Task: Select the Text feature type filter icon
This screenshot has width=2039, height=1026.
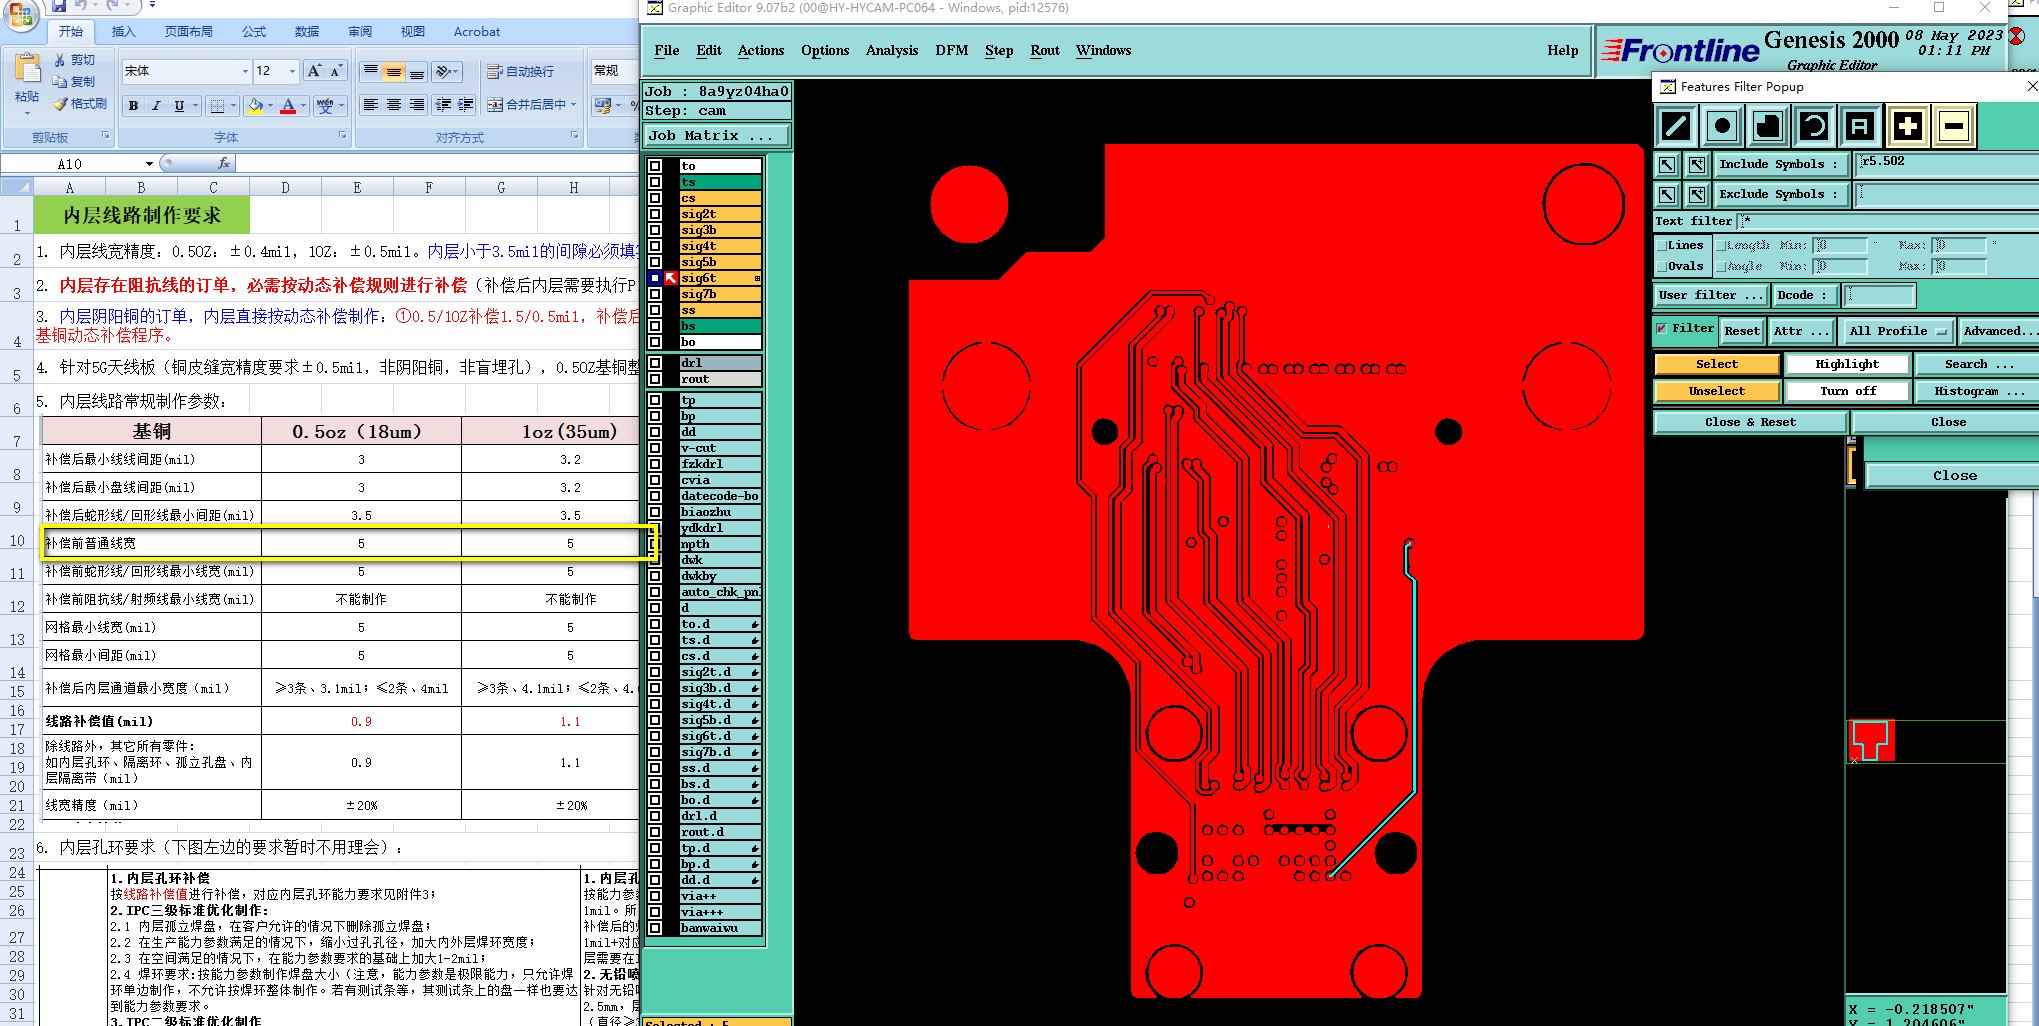Action: click(1859, 126)
